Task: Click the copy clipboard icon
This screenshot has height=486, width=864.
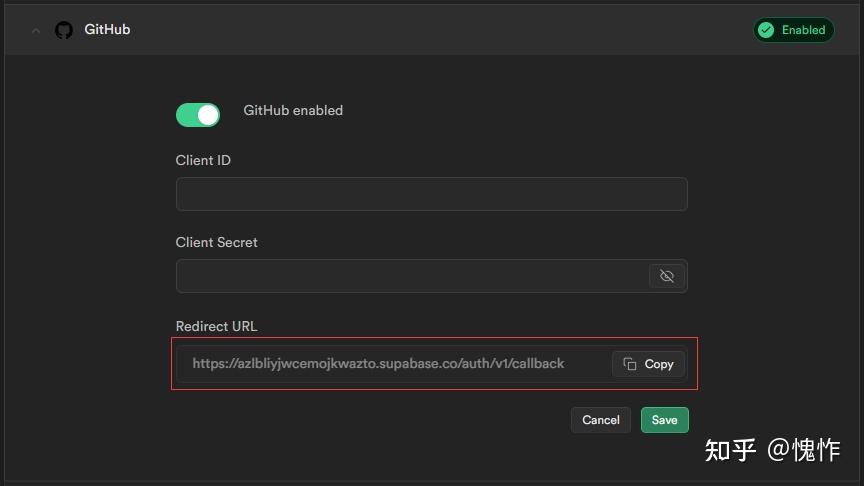Action: click(629, 364)
